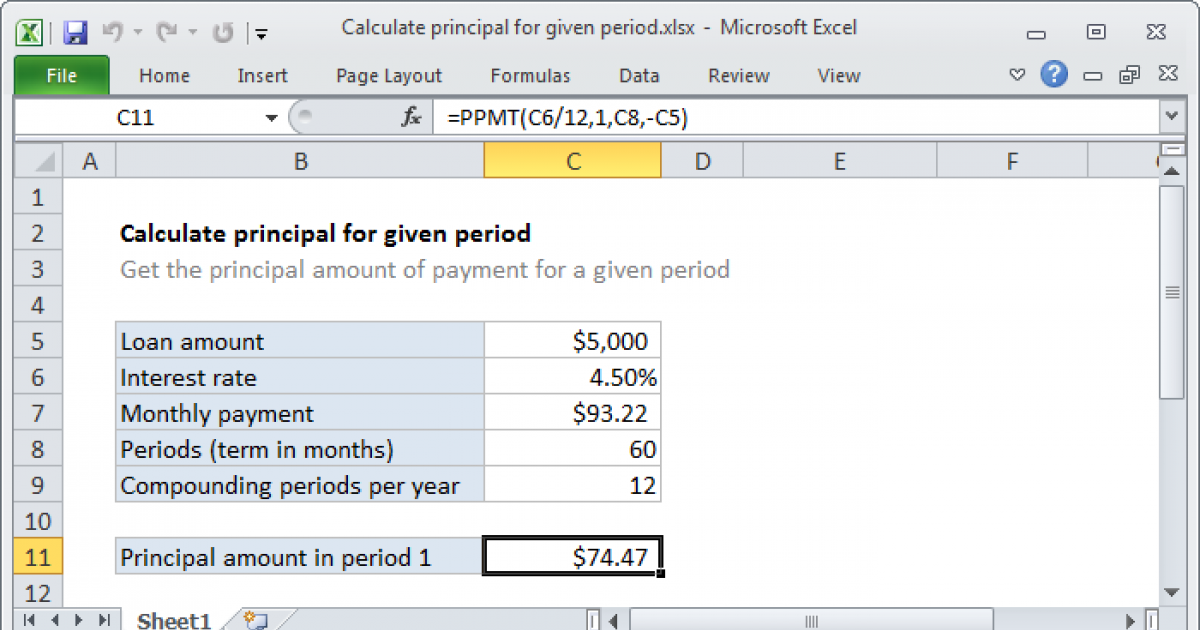Screen dimensions: 1200x630
Task: Select row 11 header
Action: 39,557
